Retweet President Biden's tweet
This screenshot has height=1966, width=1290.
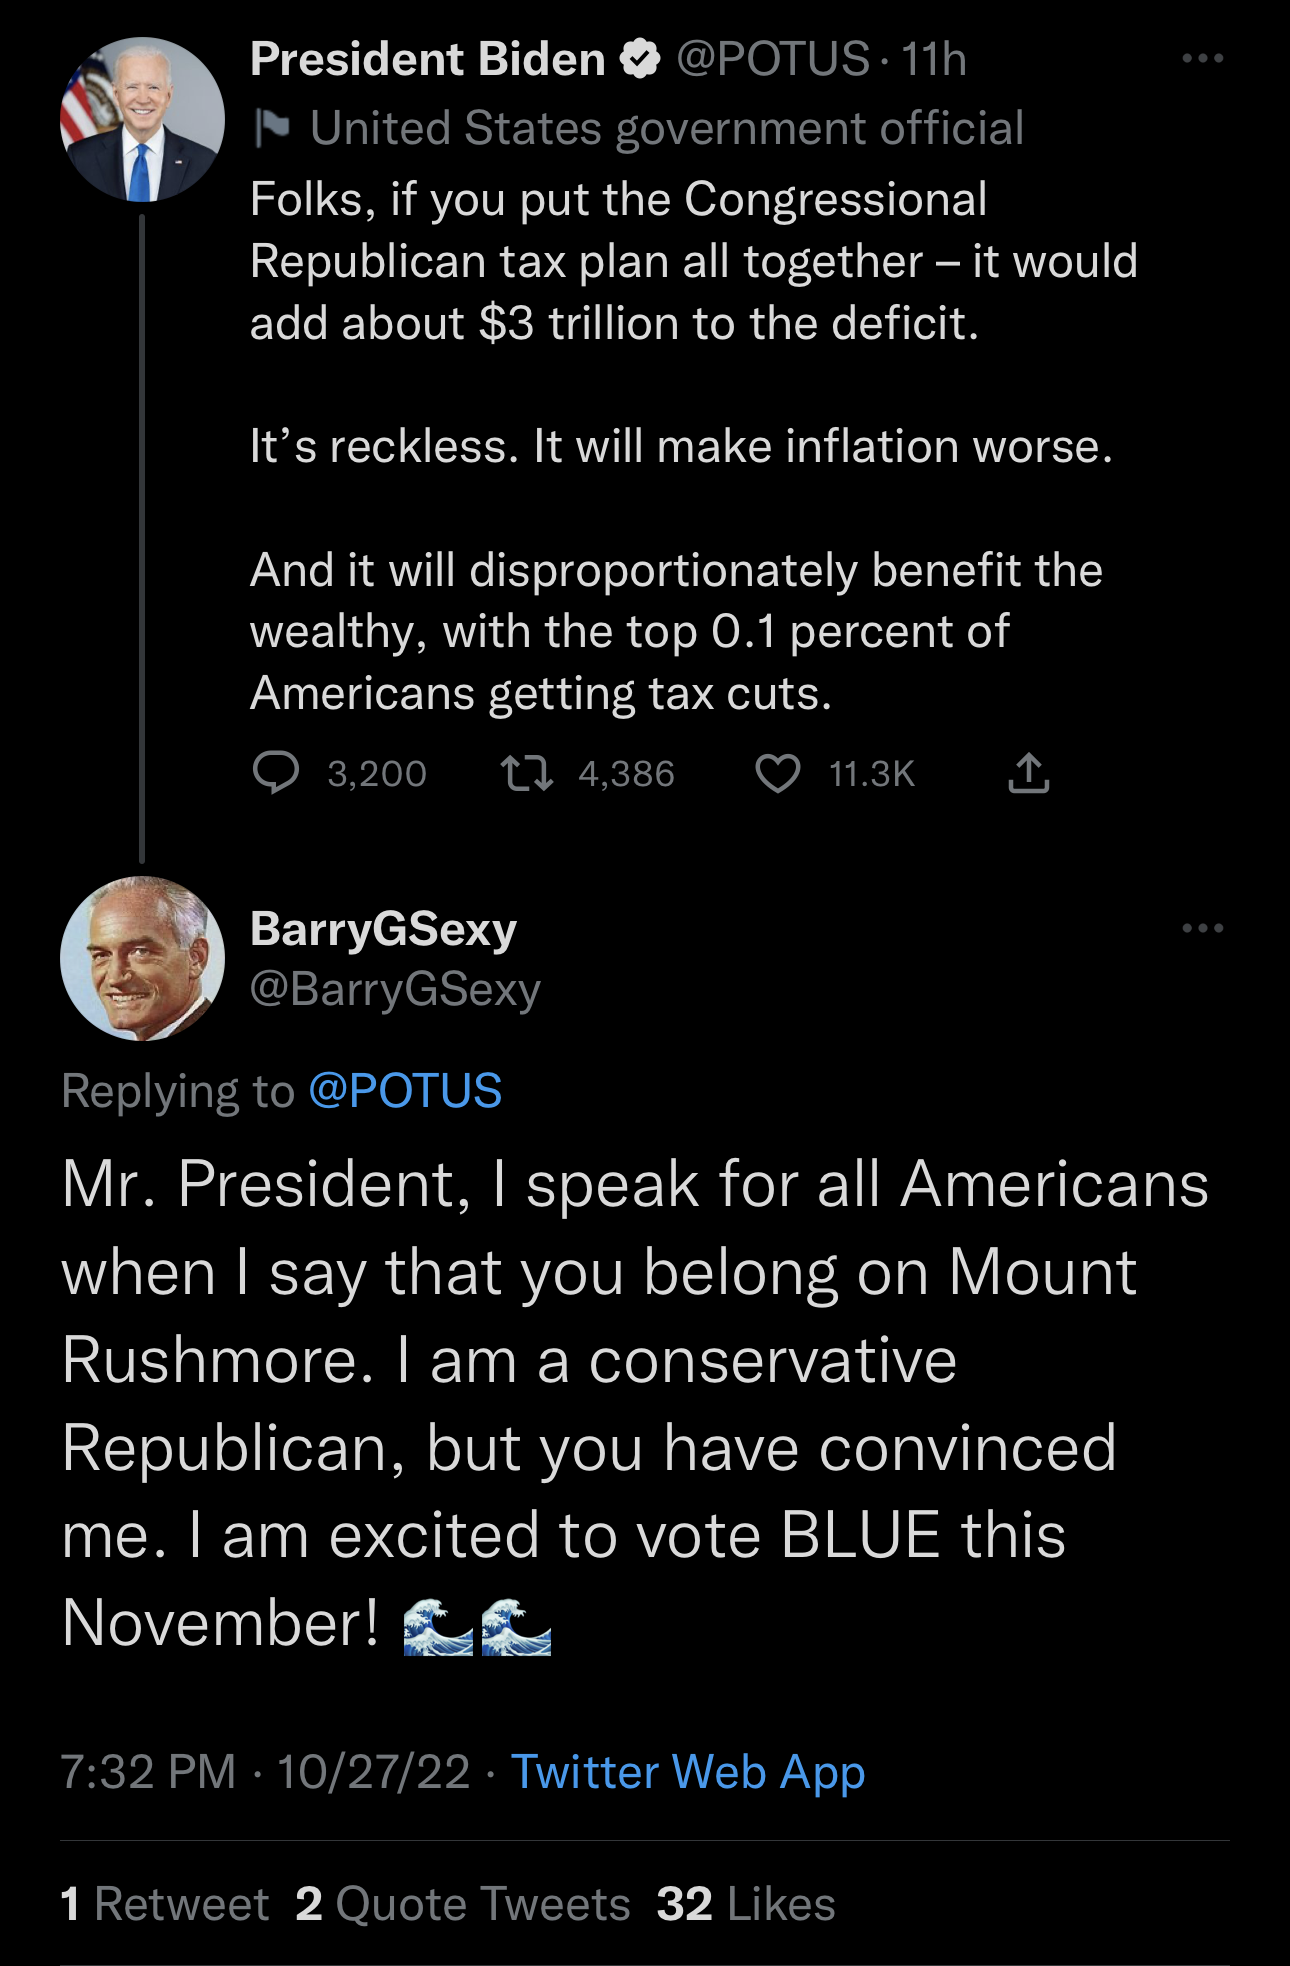pos(526,773)
